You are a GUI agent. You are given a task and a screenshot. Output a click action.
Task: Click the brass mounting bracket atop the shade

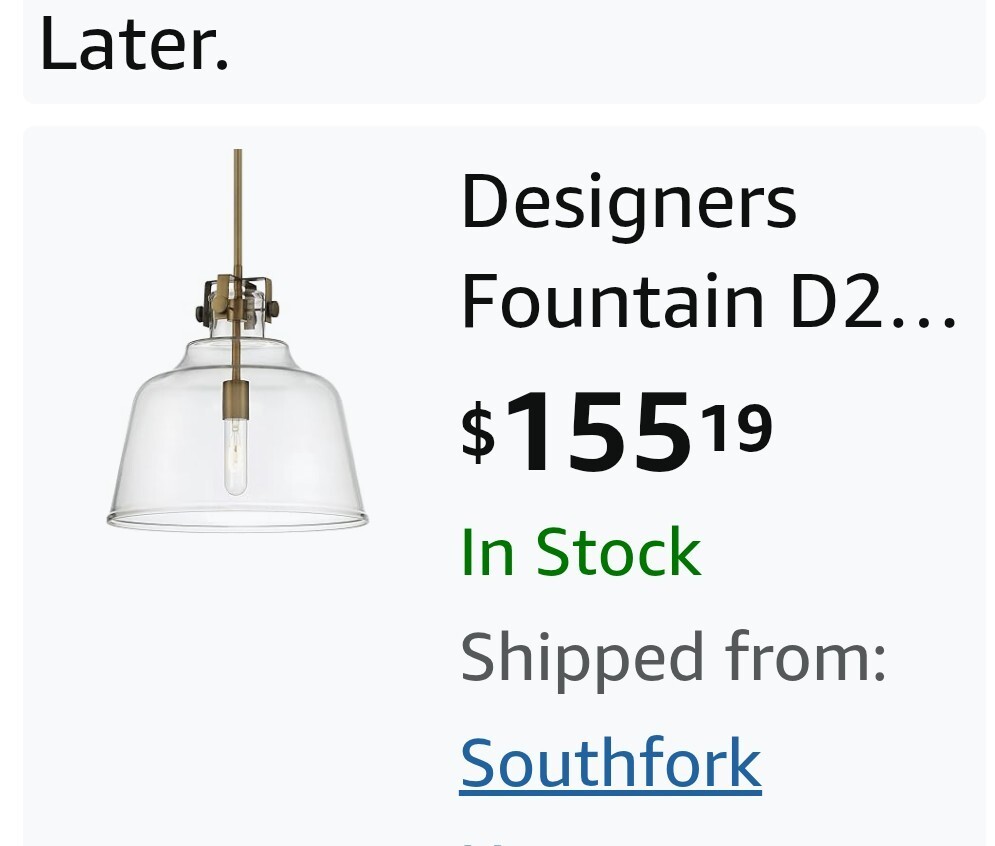[238, 298]
